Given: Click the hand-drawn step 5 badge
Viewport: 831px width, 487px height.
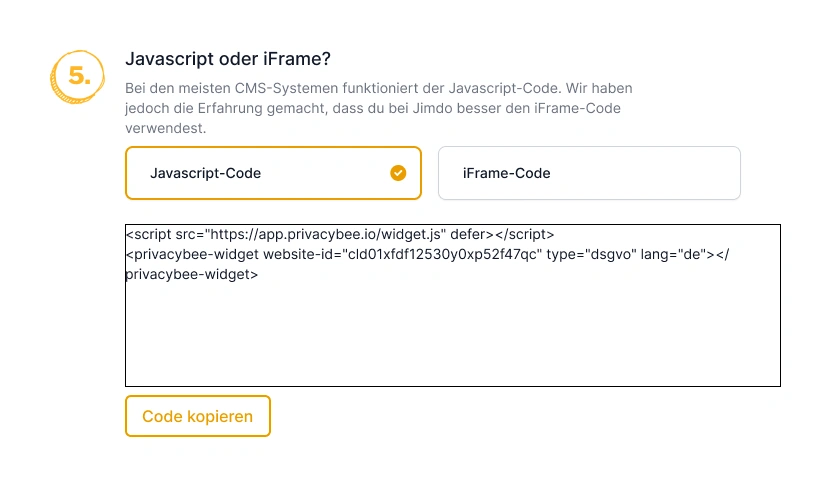Looking at the screenshot, I should [x=77, y=76].
